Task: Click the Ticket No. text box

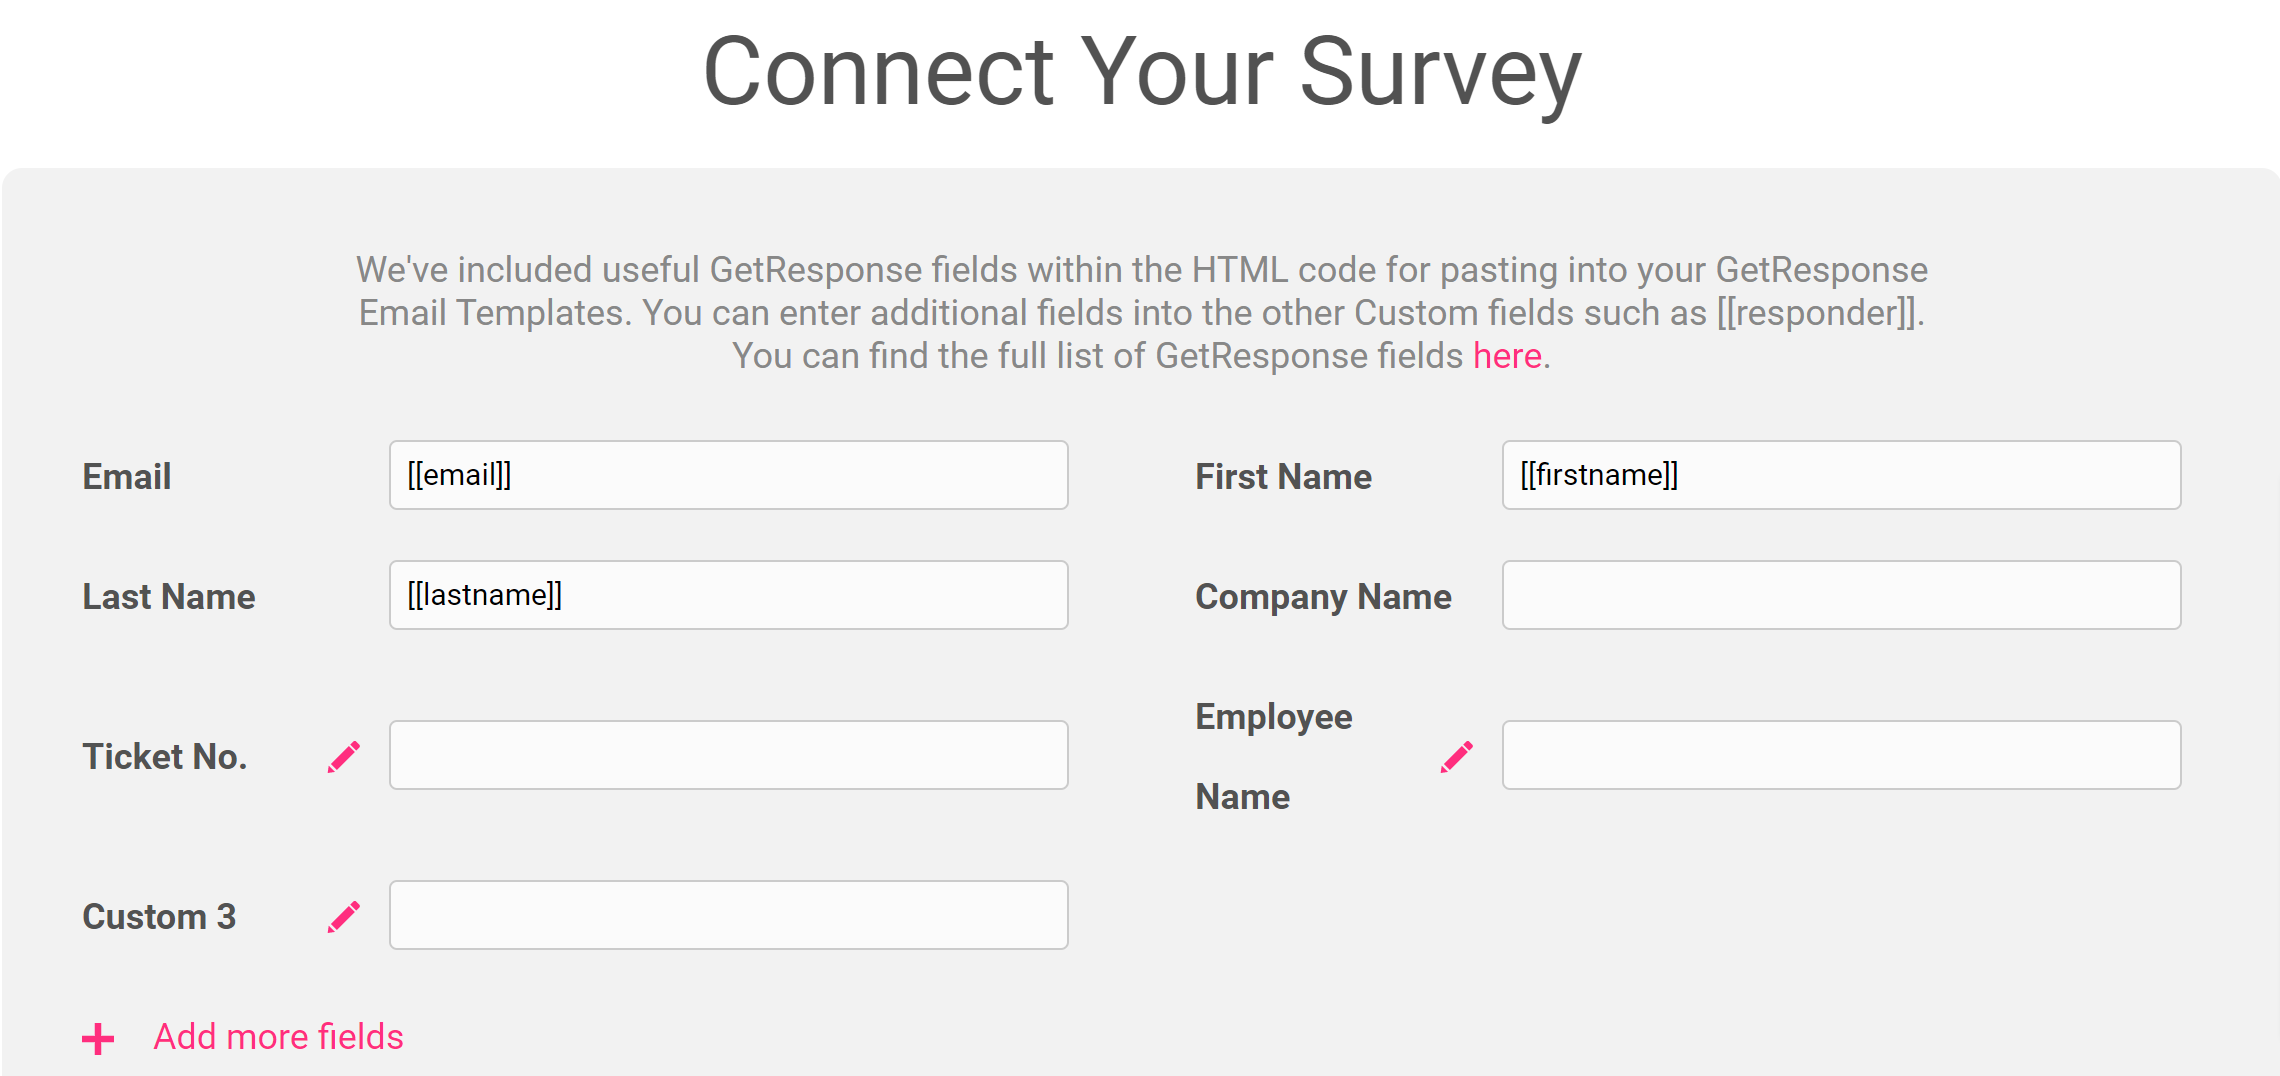Action: pos(729,755)
